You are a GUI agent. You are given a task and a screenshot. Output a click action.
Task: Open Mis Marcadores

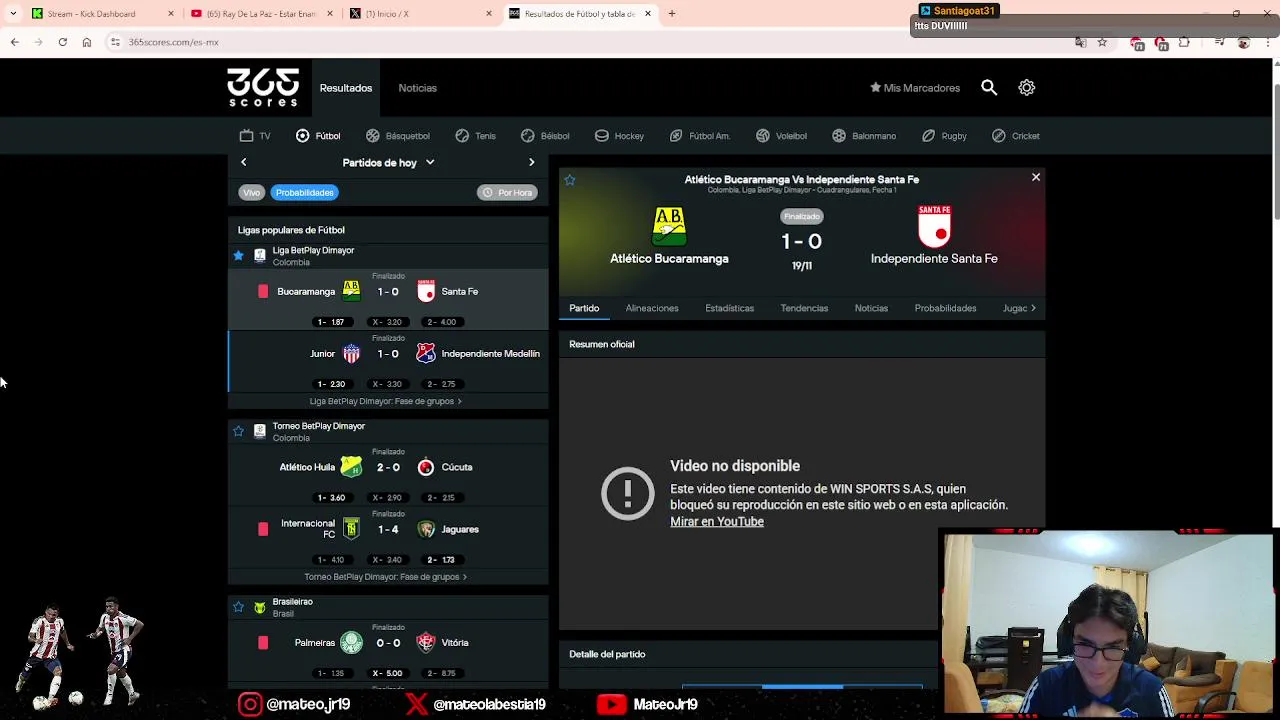tap(915, 88)
